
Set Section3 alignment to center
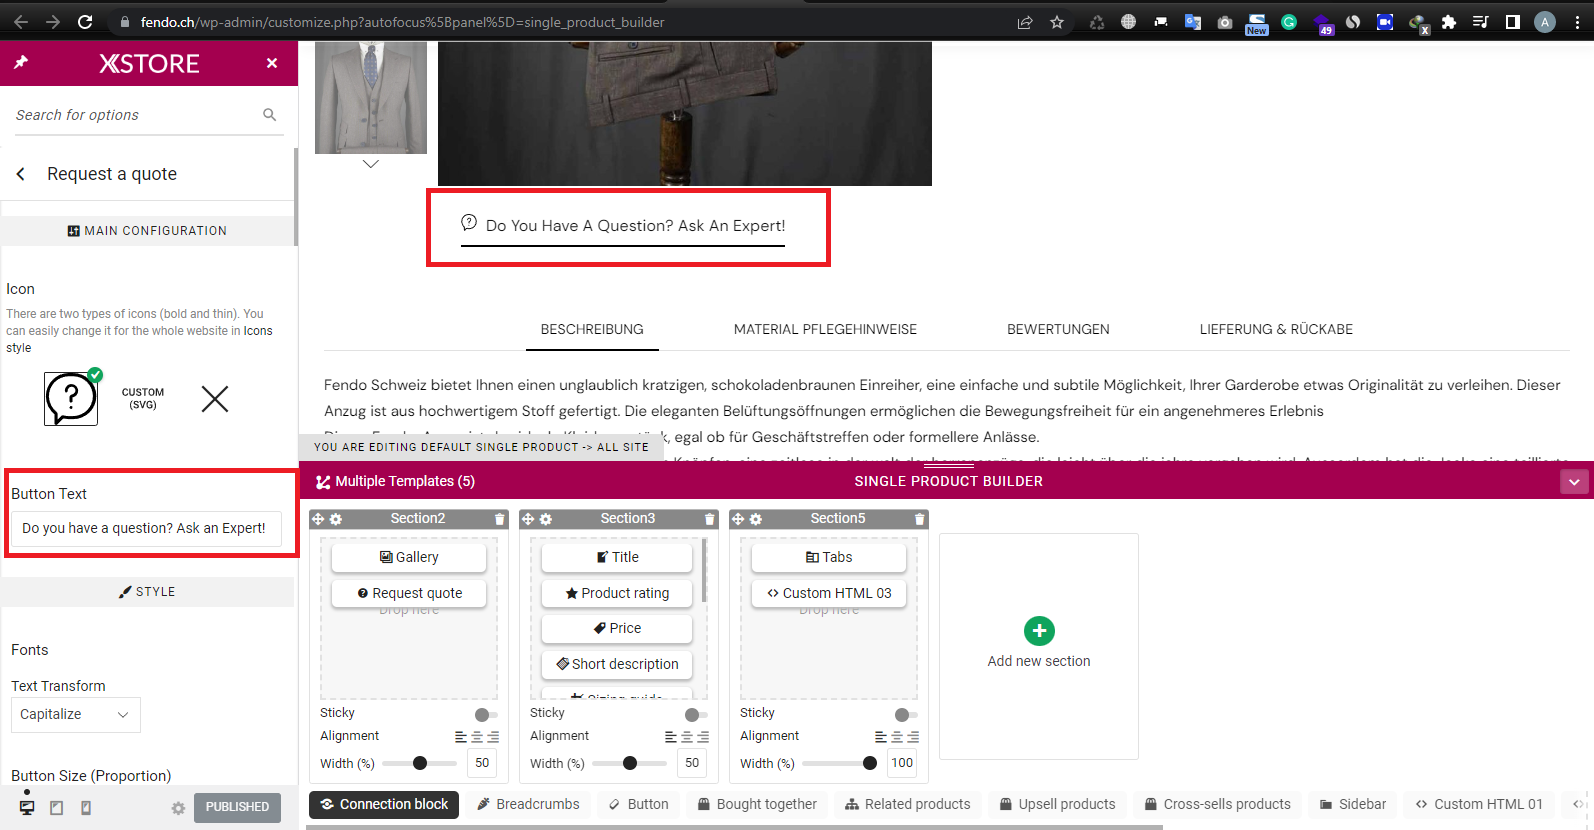pos(687,737)
